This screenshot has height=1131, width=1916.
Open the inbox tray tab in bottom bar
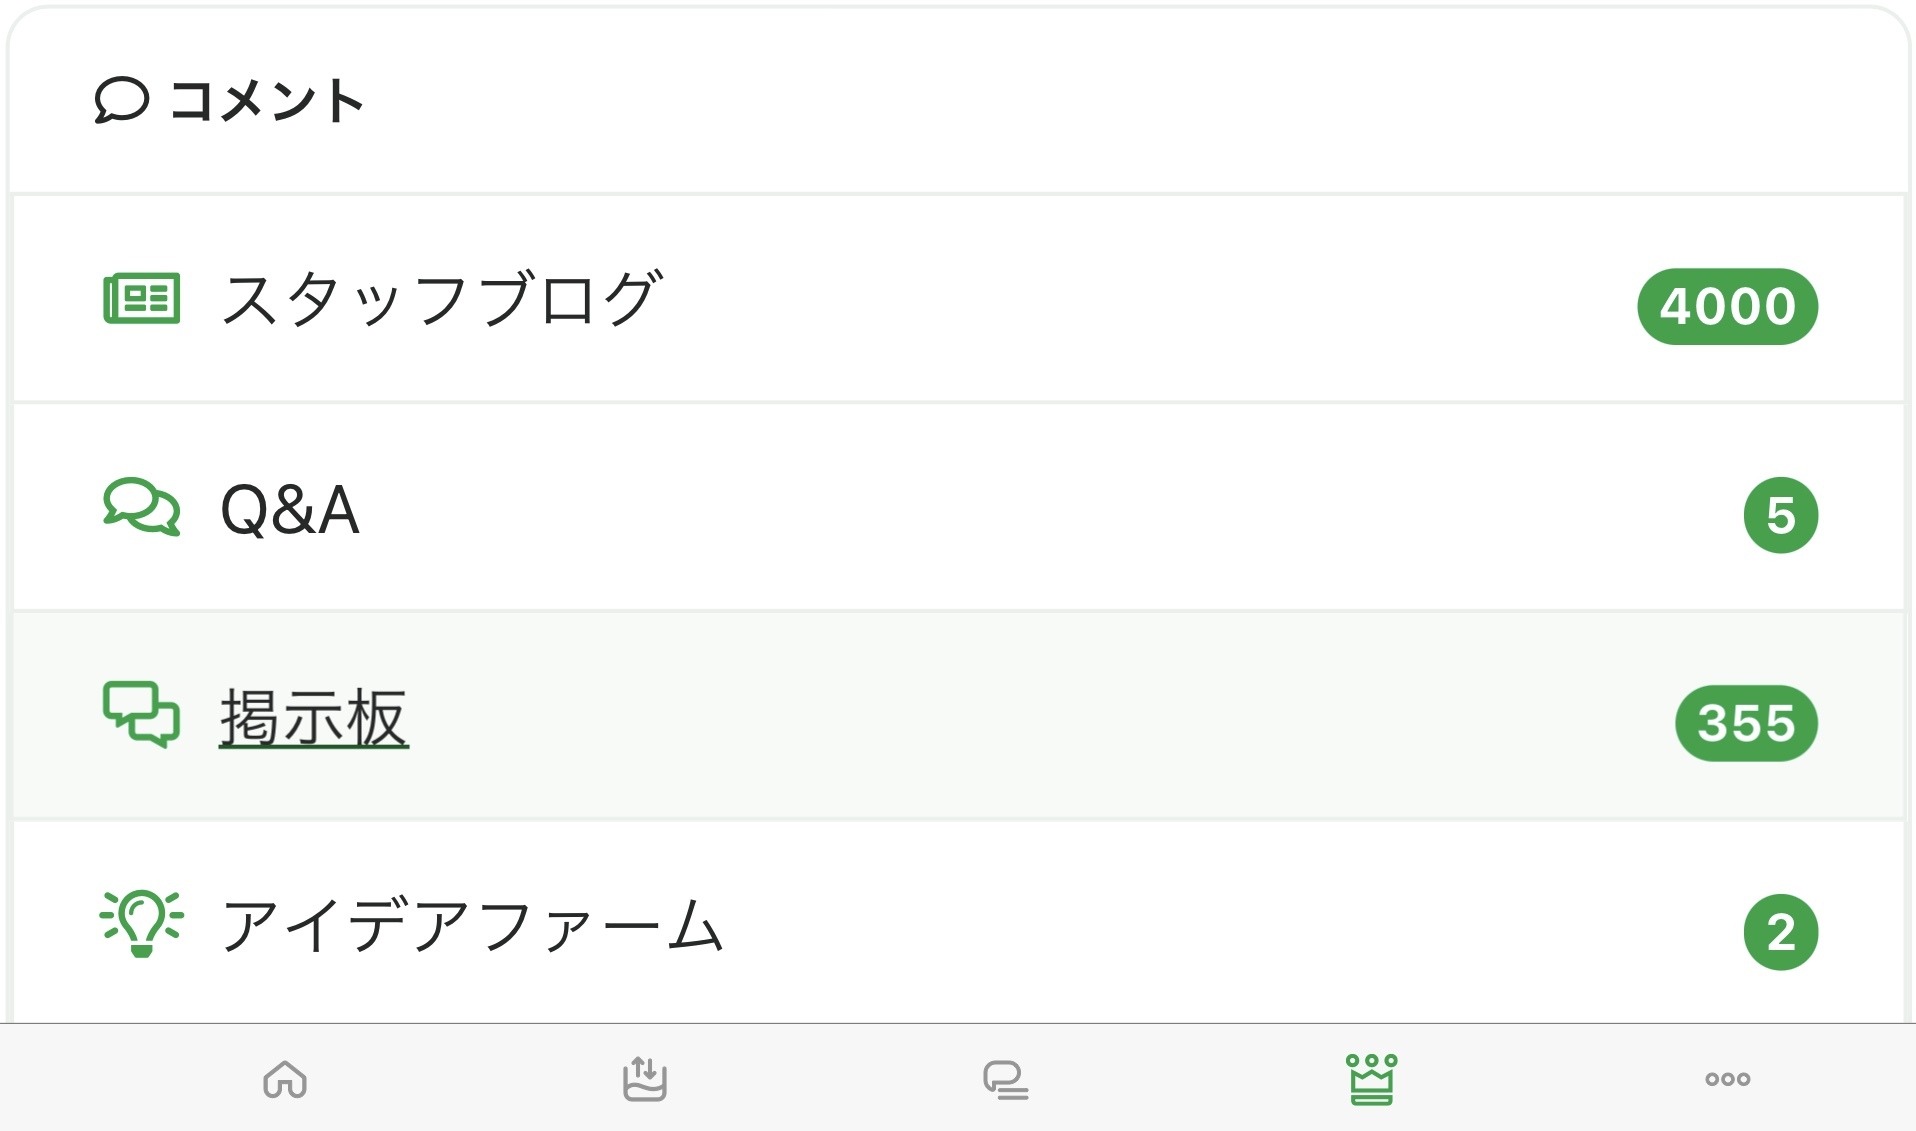645,1080
